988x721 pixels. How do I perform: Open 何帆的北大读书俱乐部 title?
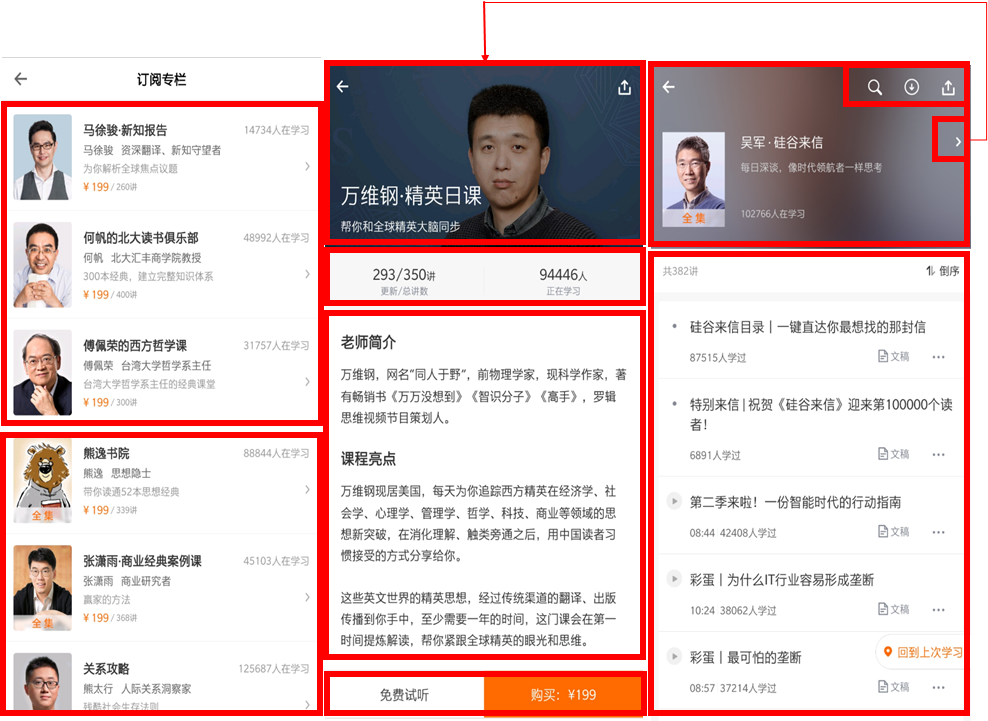141,238
